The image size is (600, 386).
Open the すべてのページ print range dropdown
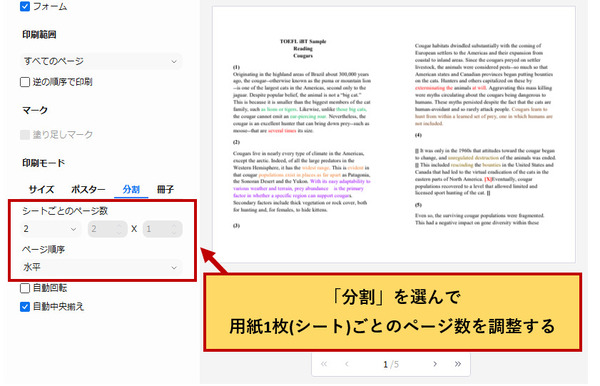[101, 61]
